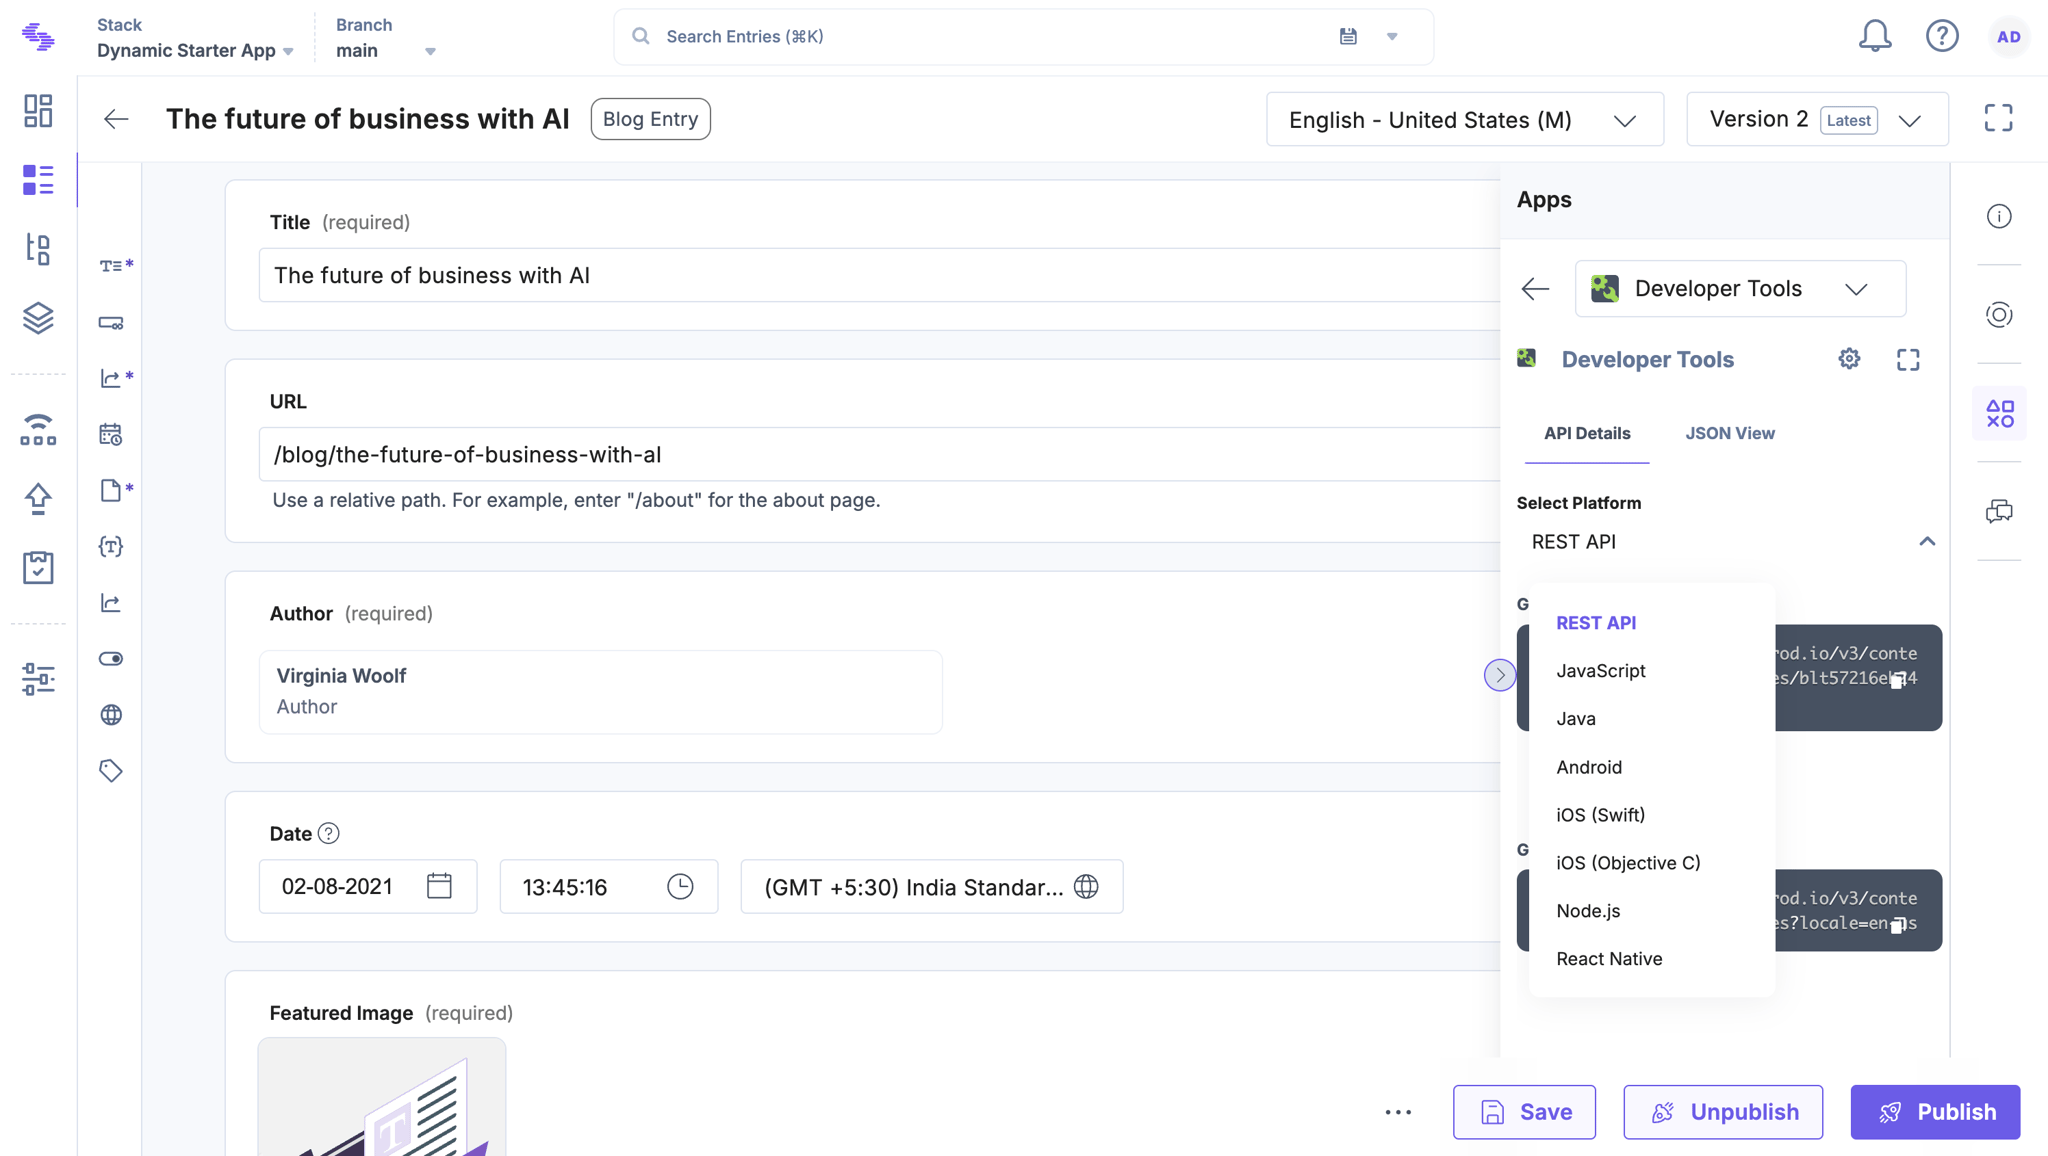Image resolution: width=2048 pixels, height=1156 pixels.
Task: Copy the first code snippet URL
Action: pos(1897,681)
